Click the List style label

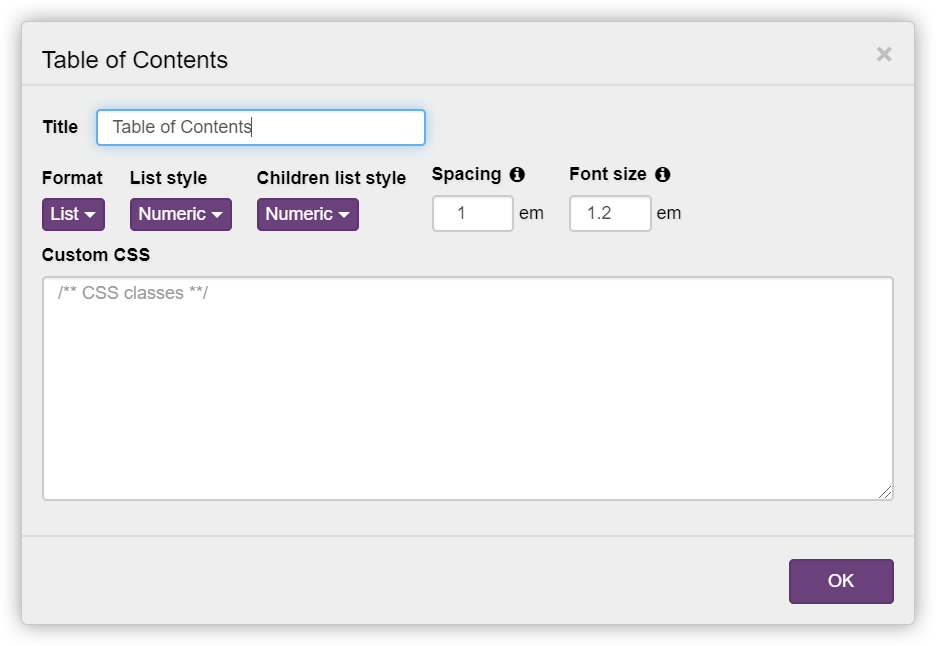point(168,178)
